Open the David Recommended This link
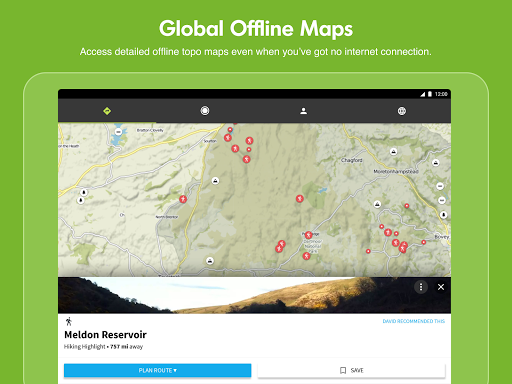 [414, 321]
